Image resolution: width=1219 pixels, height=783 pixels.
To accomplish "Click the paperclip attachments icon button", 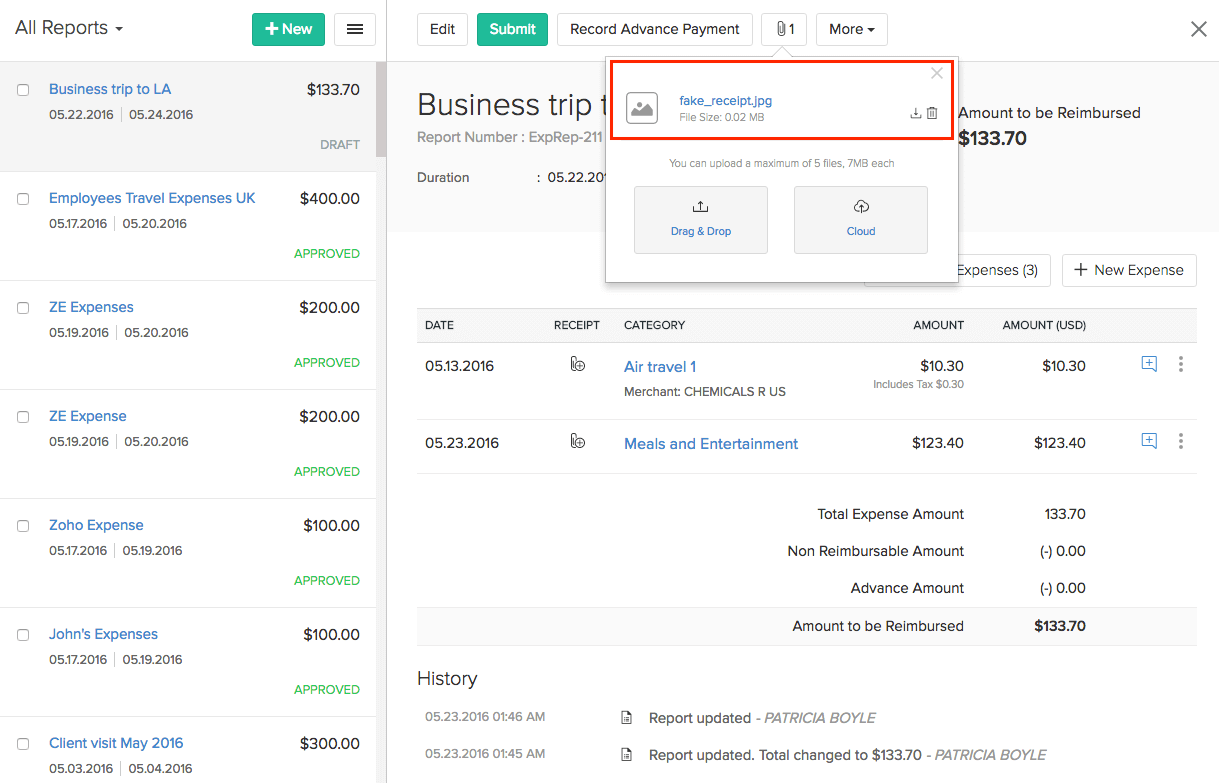I will (x=784, y=29).
